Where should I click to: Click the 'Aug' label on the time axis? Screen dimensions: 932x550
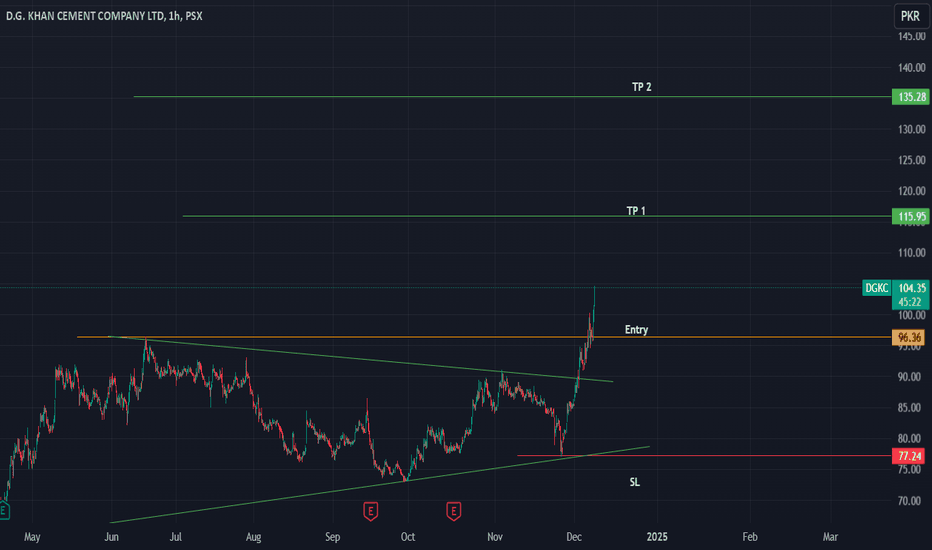click(253, 537)
